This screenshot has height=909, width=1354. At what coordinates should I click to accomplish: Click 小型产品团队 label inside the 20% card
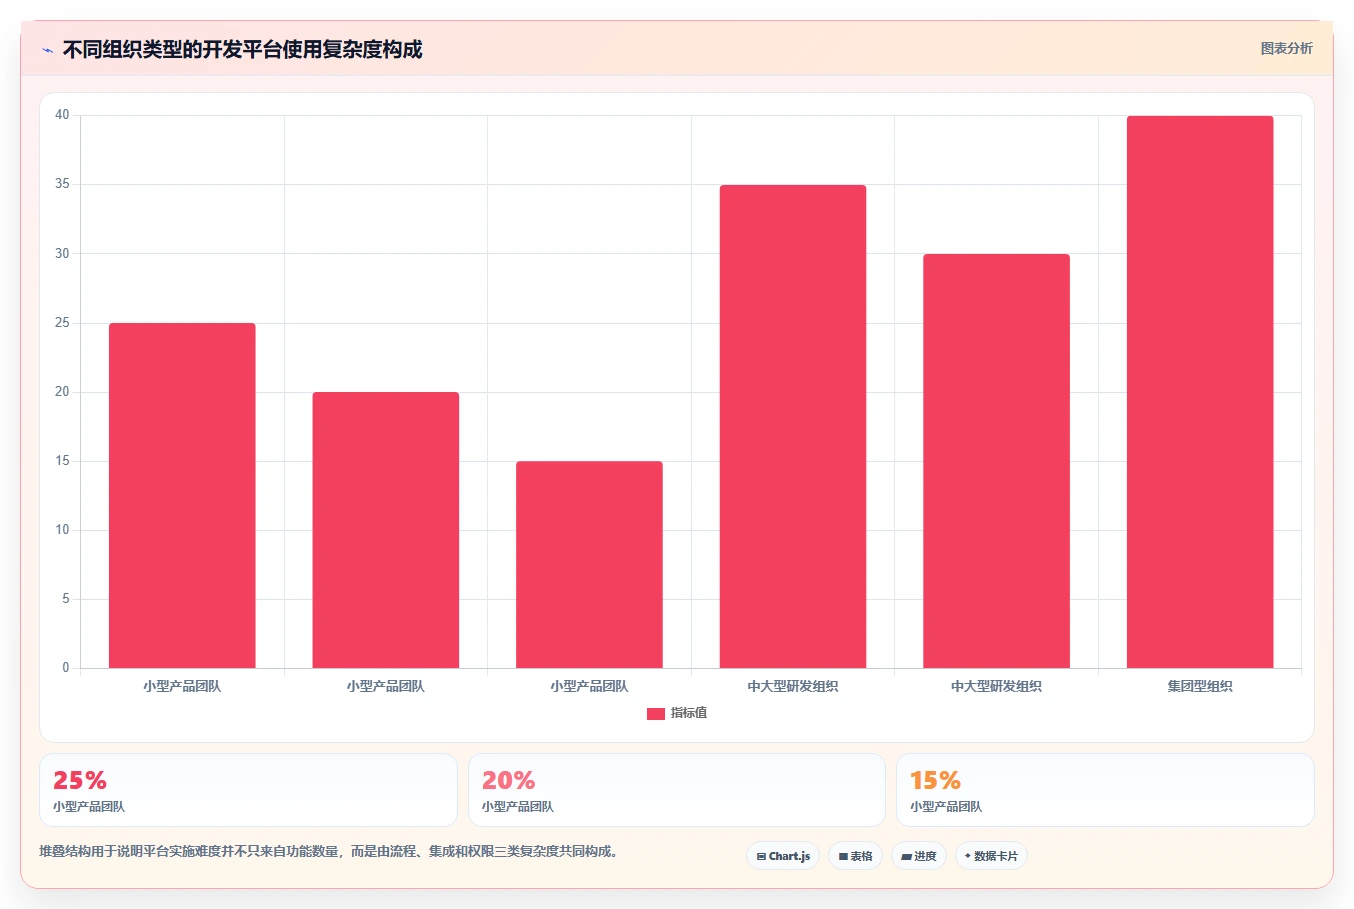(518, 807)
